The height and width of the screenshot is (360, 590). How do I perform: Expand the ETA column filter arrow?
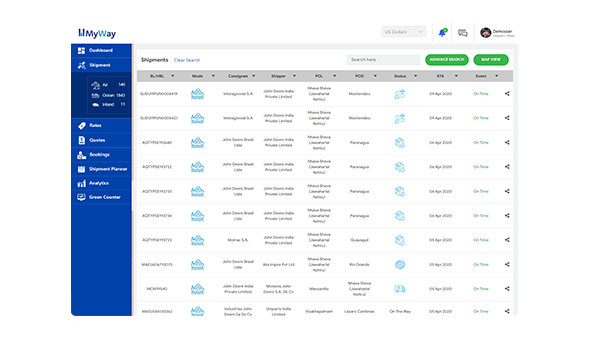(456, 76)
